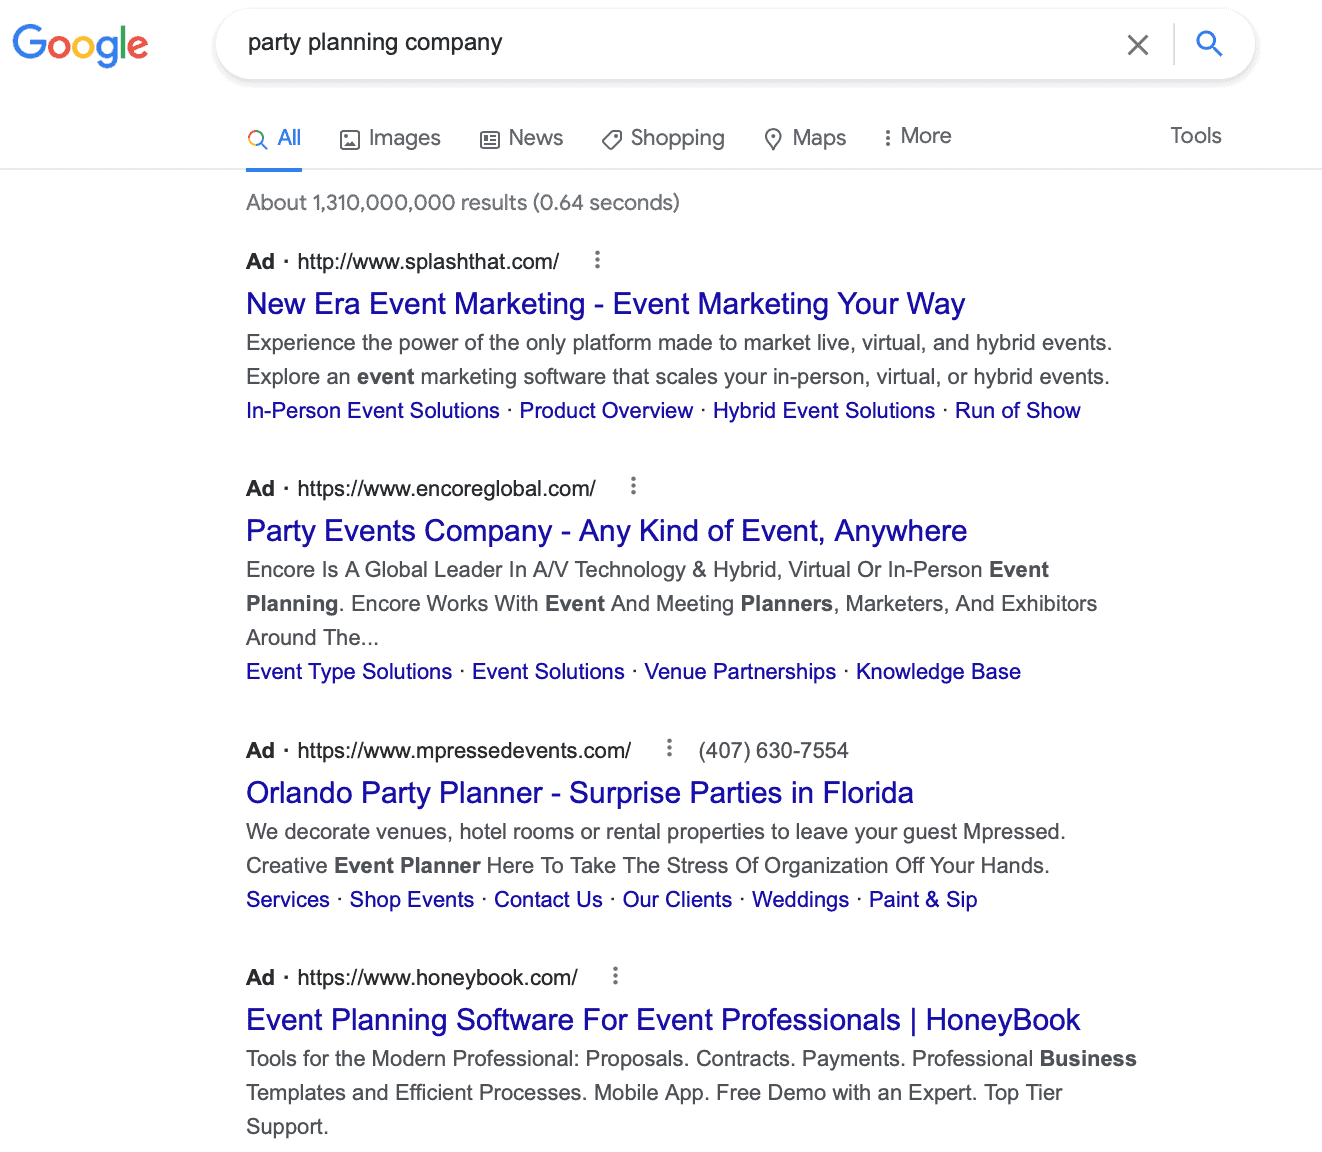Click the Paint & Sip sitelink
Viewport: 1322px width, 1152px height.
(922, 899)
